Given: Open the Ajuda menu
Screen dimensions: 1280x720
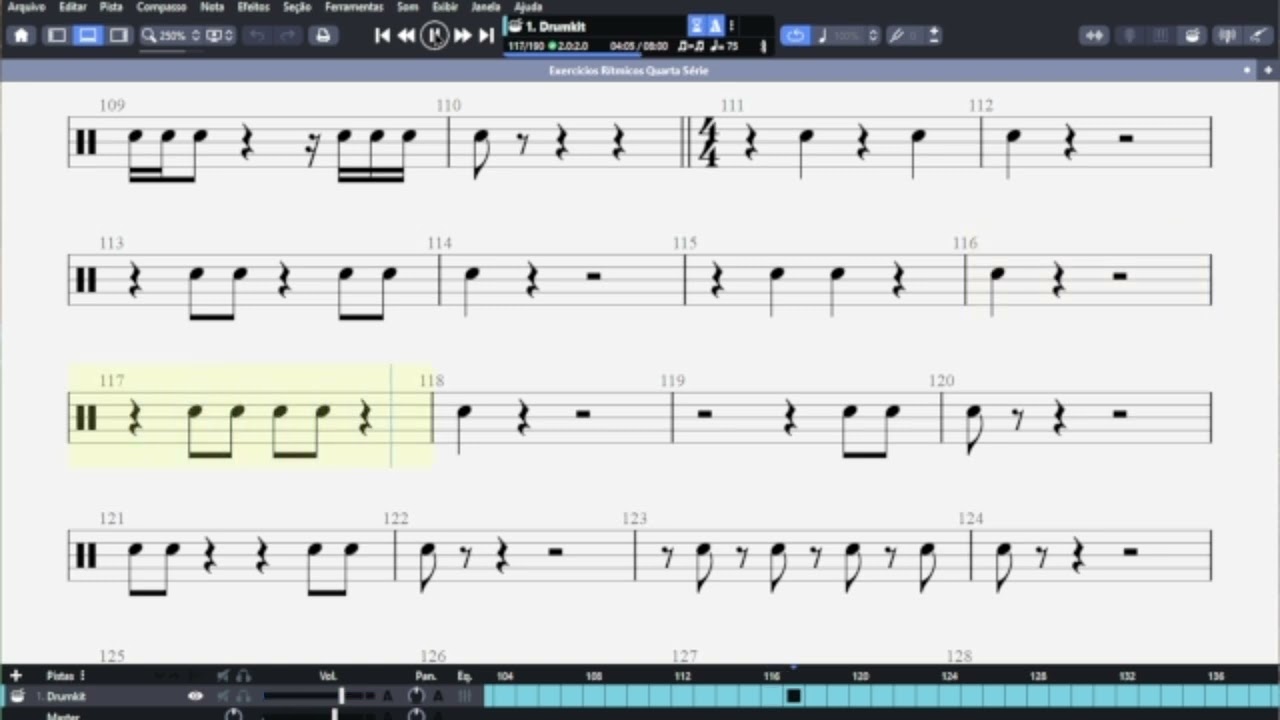Looking at the screenshot, I should click(x=528, y=7).
